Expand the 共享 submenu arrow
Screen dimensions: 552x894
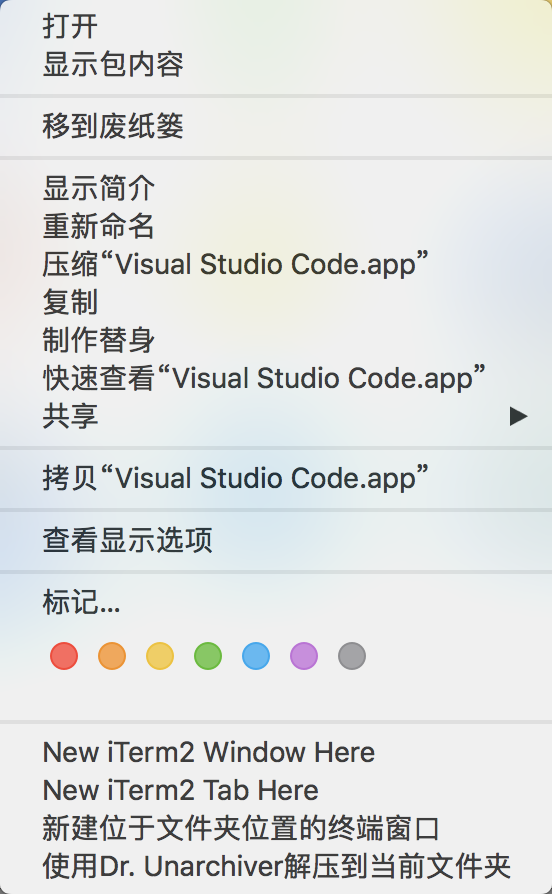coord(518,416)
